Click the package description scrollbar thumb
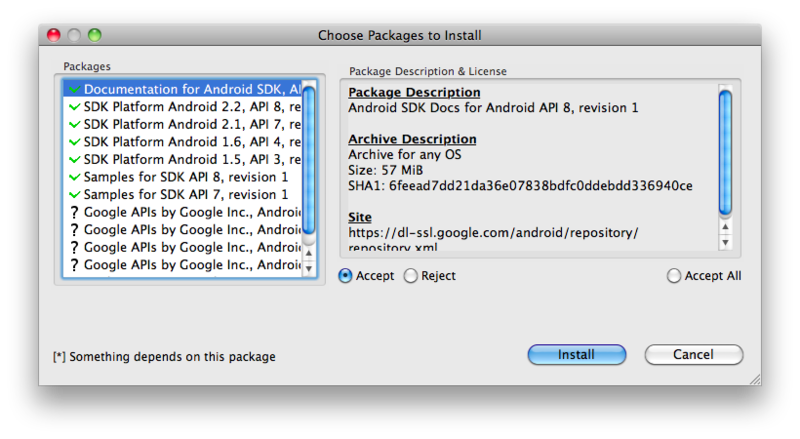Viewport: 800px width, 439px height. 725,152
